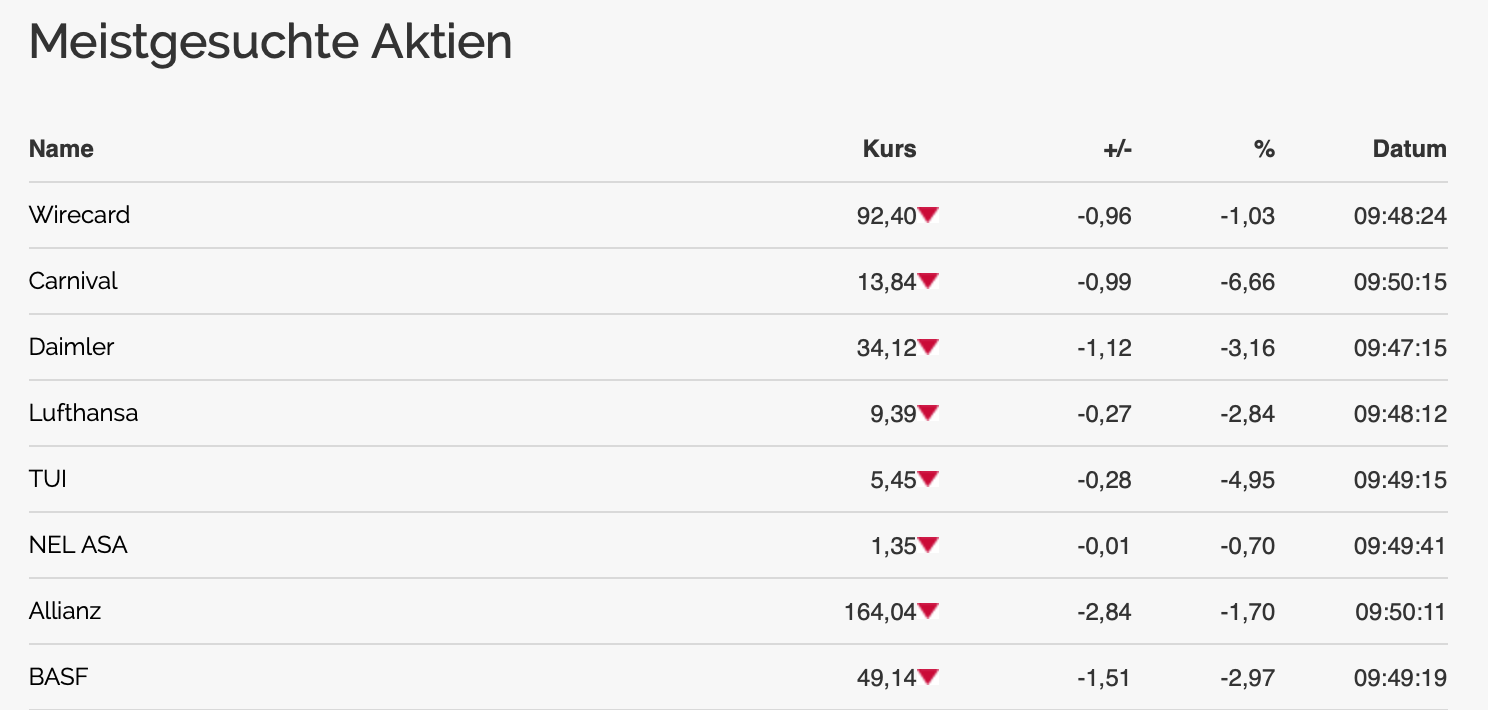Click the falling-price arrow for Lufthansa
1496x710 pixels.
928,412
